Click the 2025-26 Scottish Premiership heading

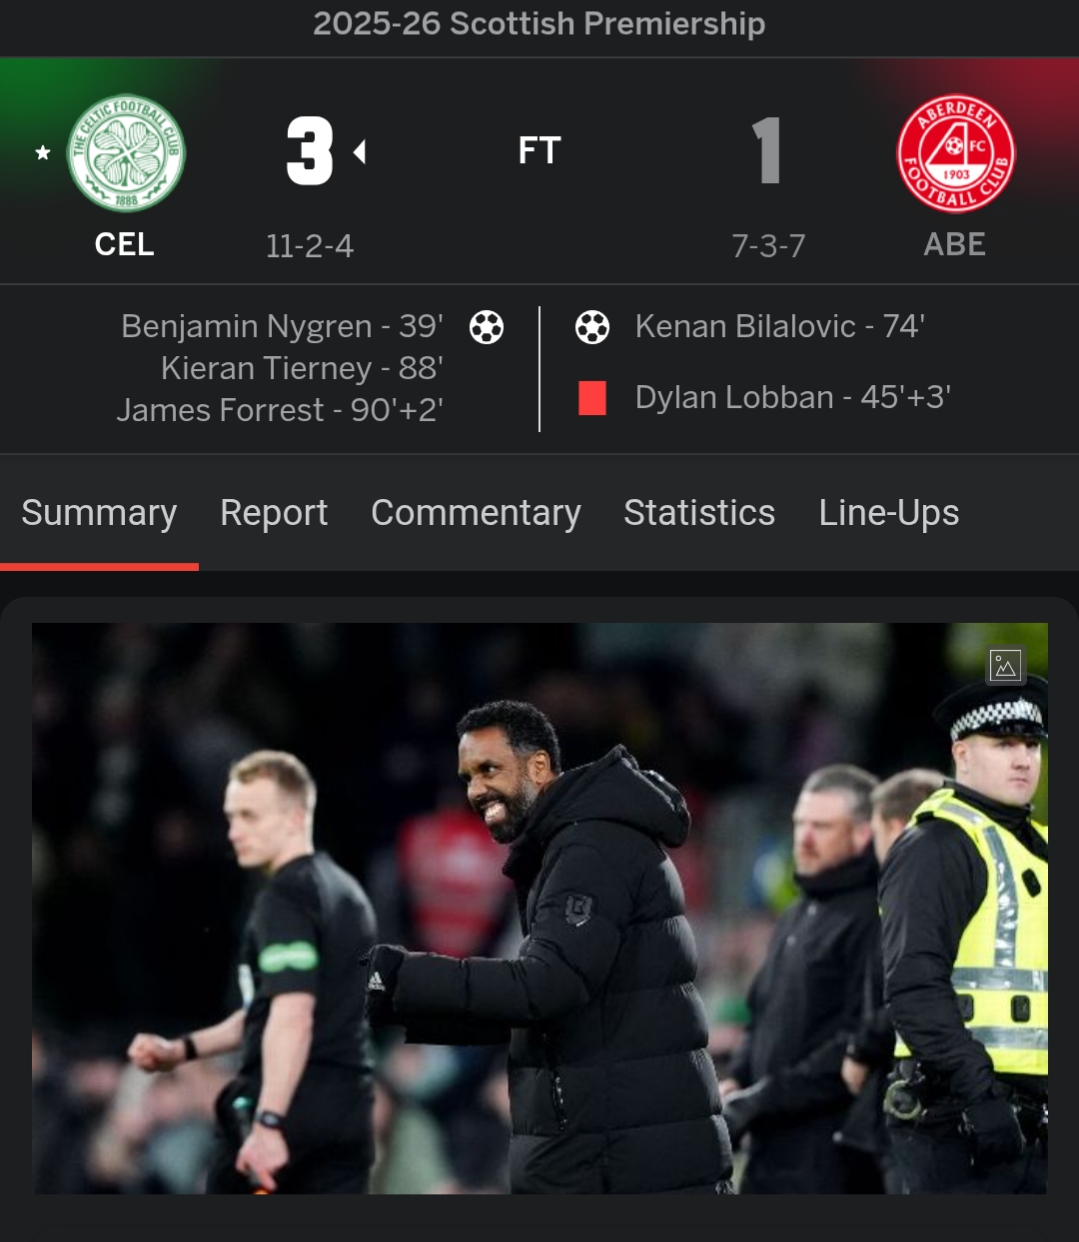coord(539,23)
